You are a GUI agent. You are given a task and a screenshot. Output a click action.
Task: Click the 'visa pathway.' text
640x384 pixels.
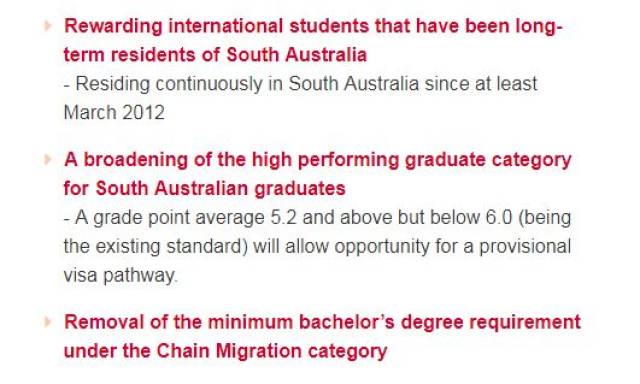pyautogui.click(x=121, y=275)
